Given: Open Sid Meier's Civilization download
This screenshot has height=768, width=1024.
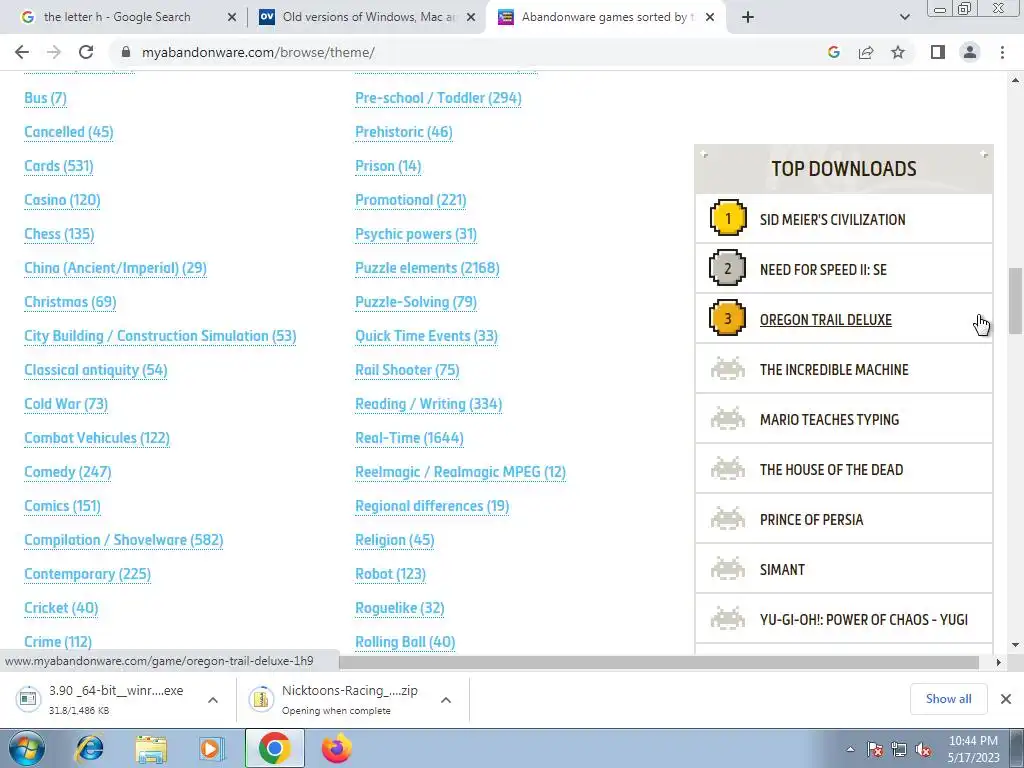Looking at the screenshot, I should pos(833,219).
